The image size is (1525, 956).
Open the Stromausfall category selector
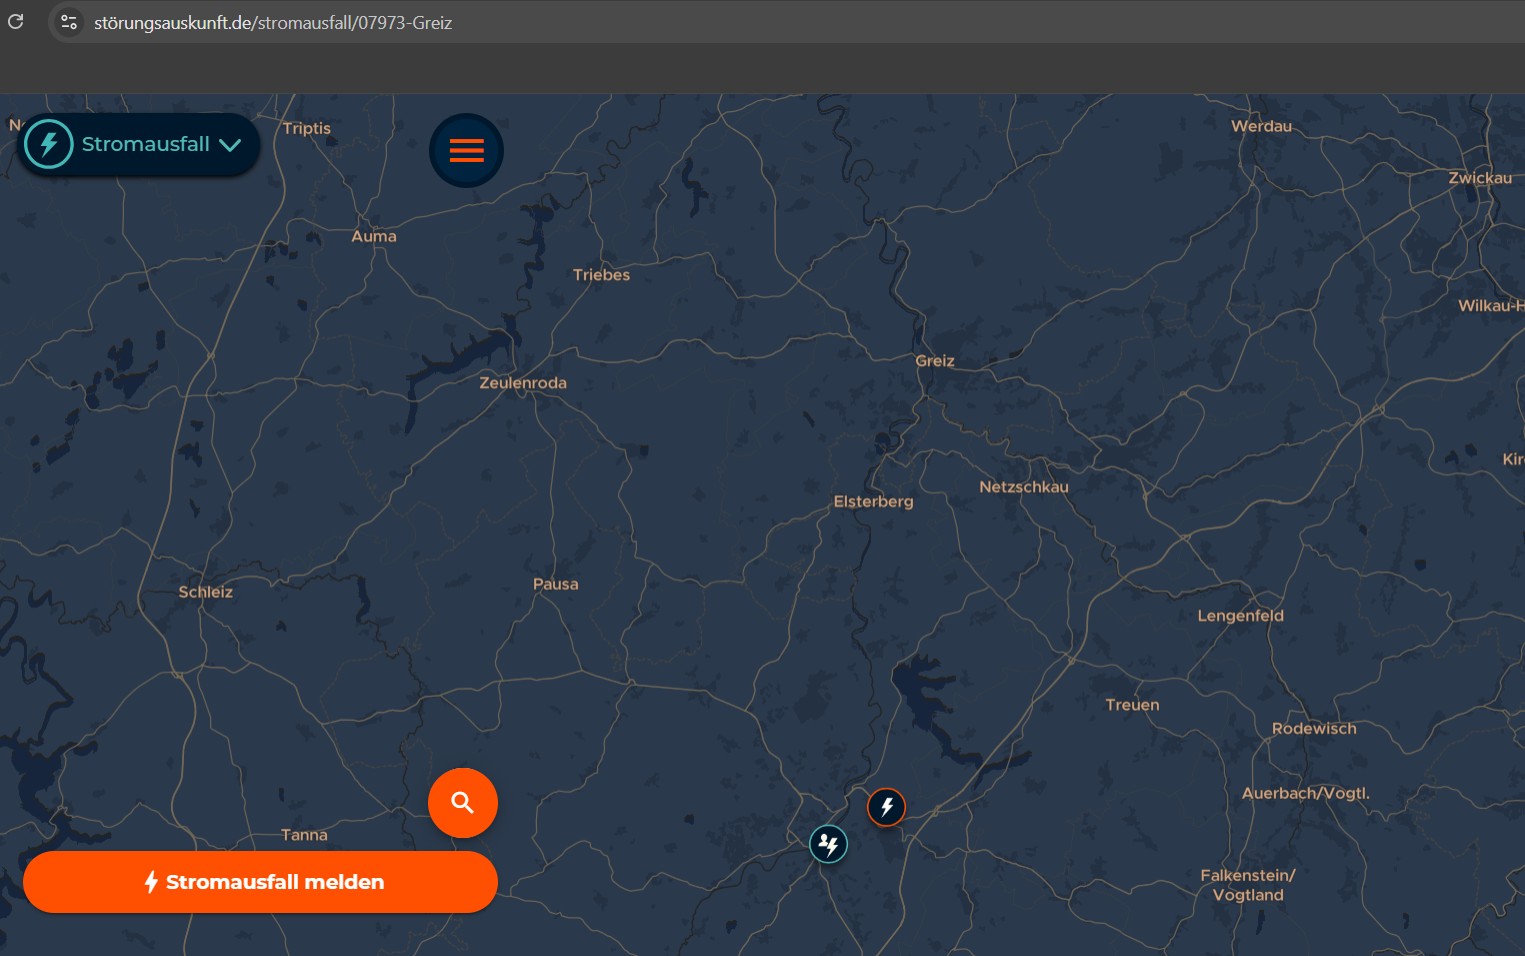click(145, 144)
